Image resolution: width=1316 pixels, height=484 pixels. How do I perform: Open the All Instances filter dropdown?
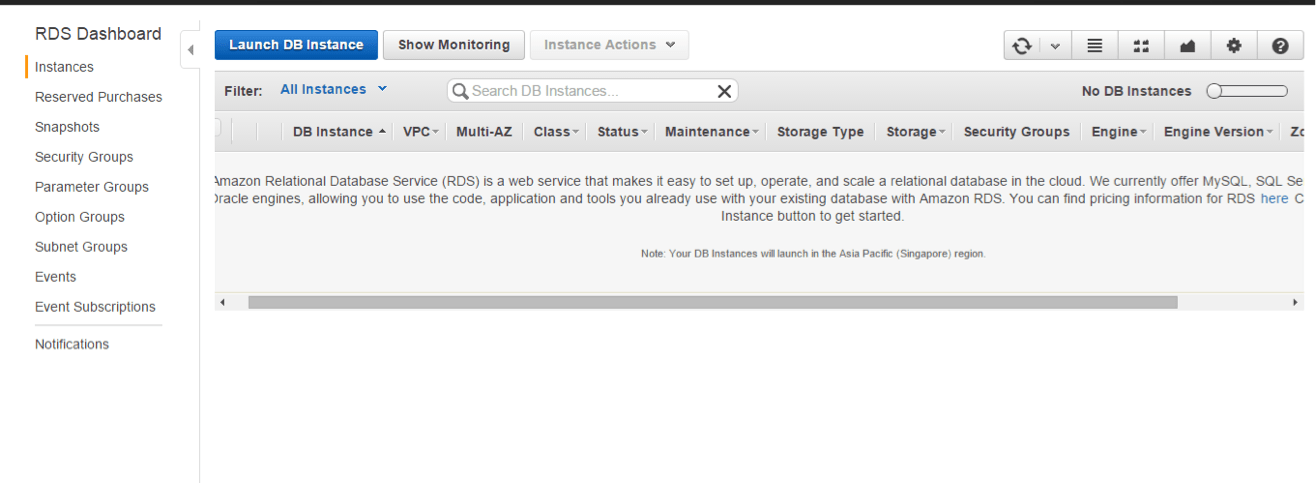click(x=333, y=89)
